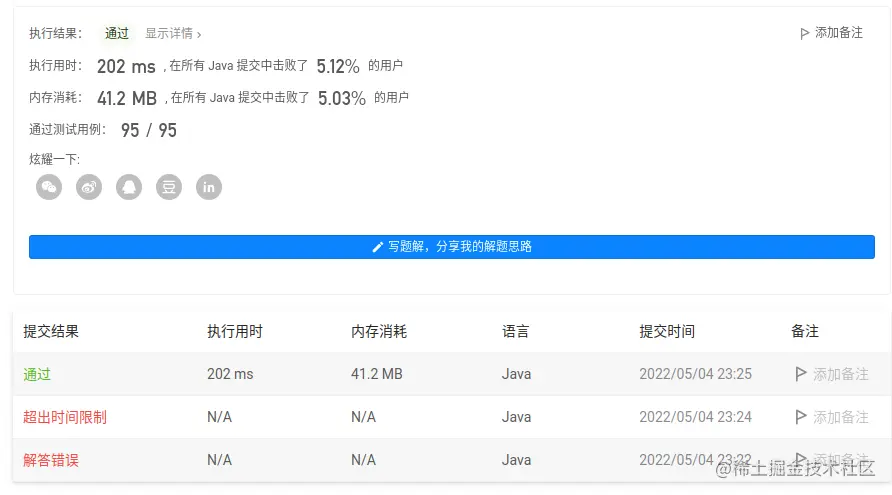Open the 解答错误 submission
This screenshot has width=892, height=495.
[x=51, y=460]
